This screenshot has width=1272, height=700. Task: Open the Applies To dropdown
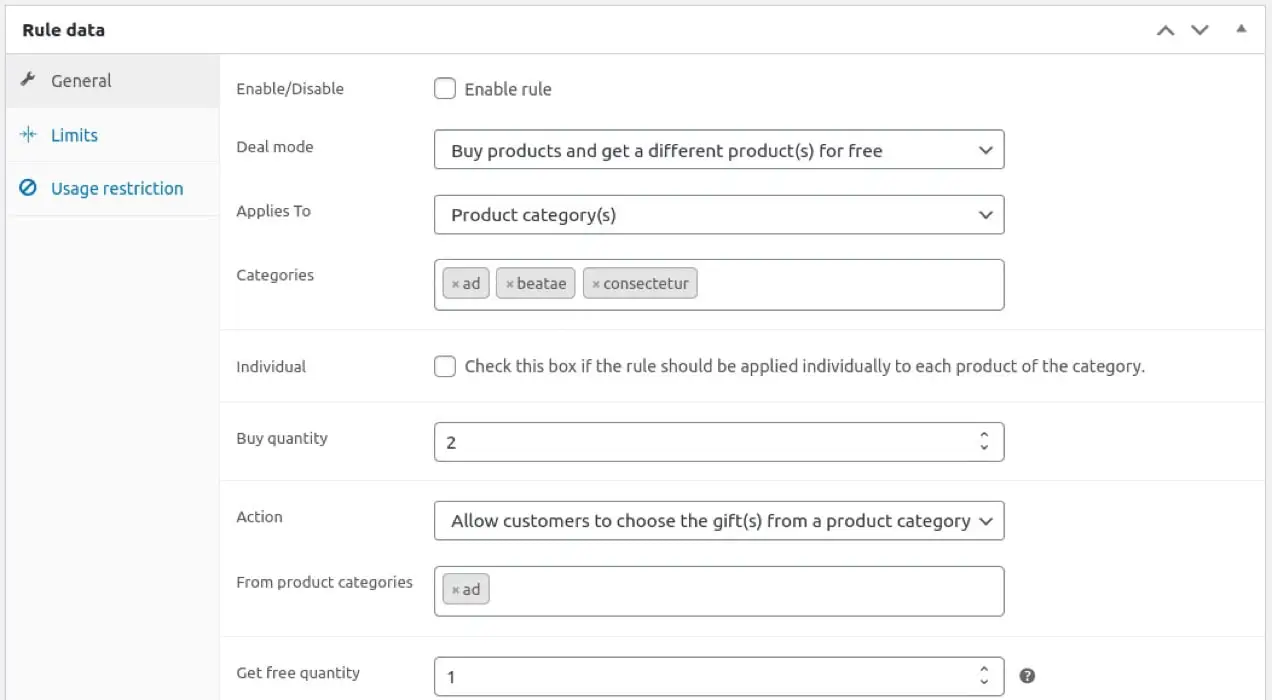click(718, 214)
